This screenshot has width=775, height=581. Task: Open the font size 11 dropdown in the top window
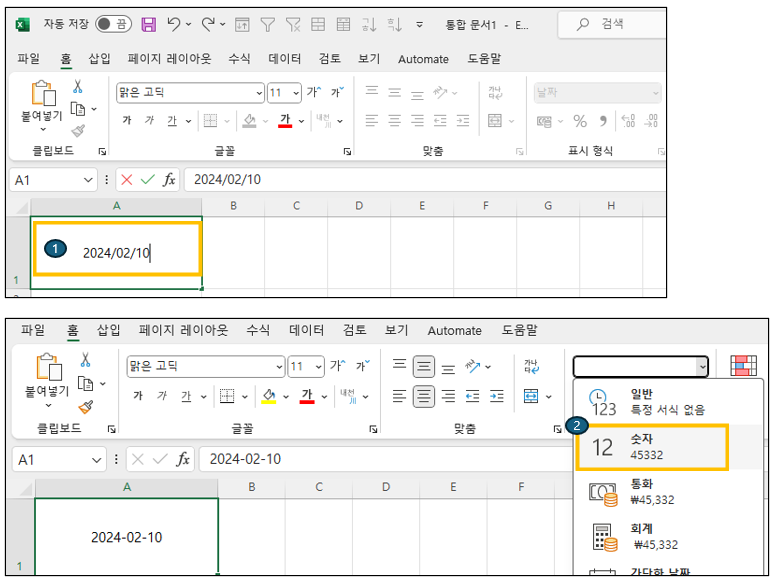point(296,92)
